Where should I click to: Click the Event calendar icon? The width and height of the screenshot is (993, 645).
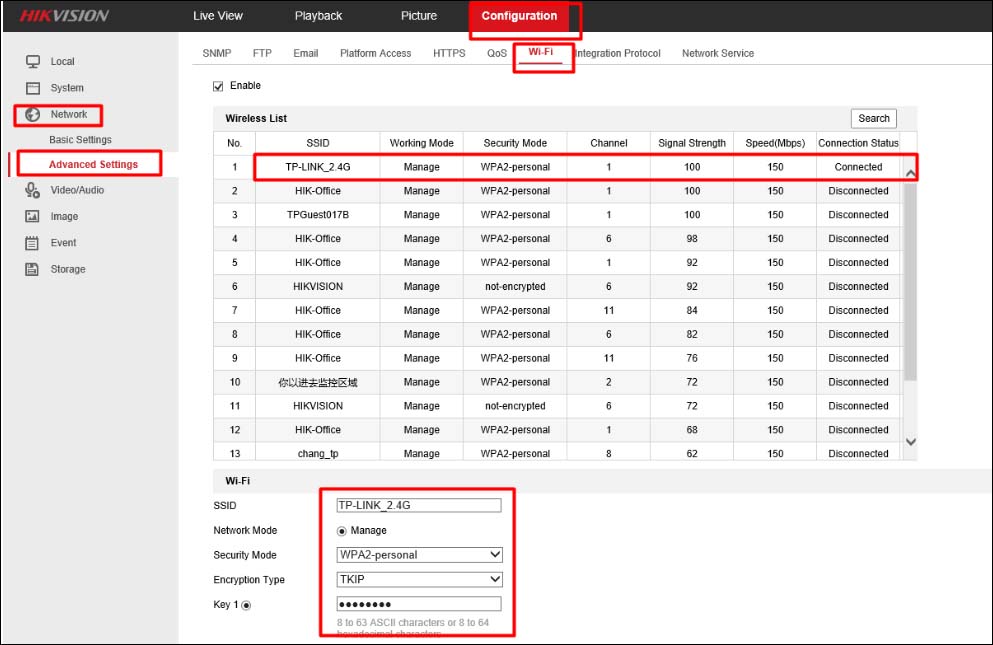[x=32, y=243]
